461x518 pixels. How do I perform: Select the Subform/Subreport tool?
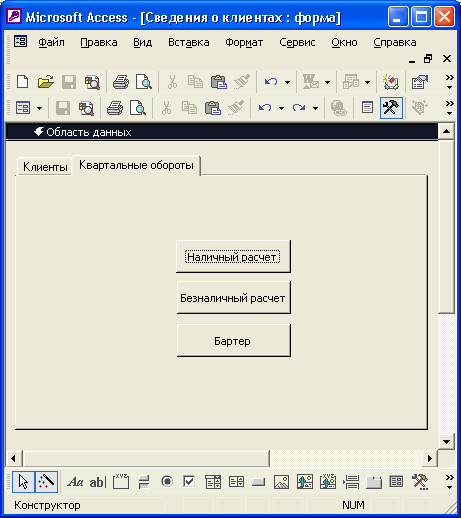tap(396, 482)
